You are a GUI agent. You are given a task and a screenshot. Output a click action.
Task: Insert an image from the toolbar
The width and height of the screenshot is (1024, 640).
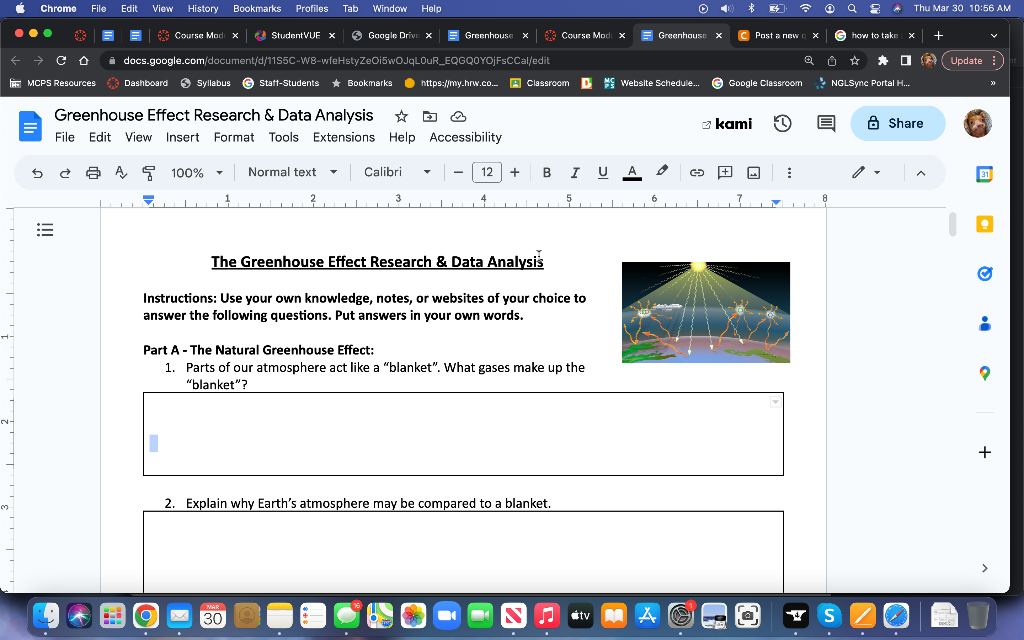coord(754,172)
